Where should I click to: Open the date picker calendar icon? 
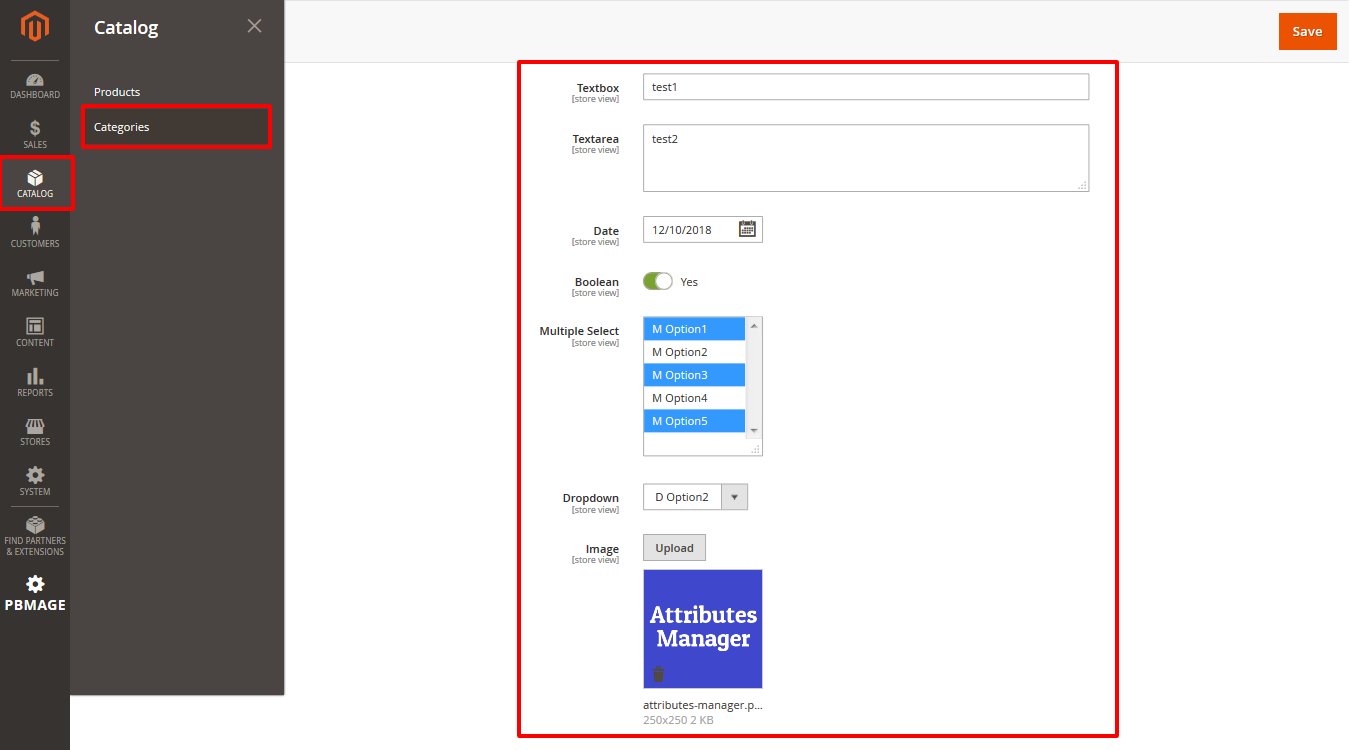click(x=747, y=229)
